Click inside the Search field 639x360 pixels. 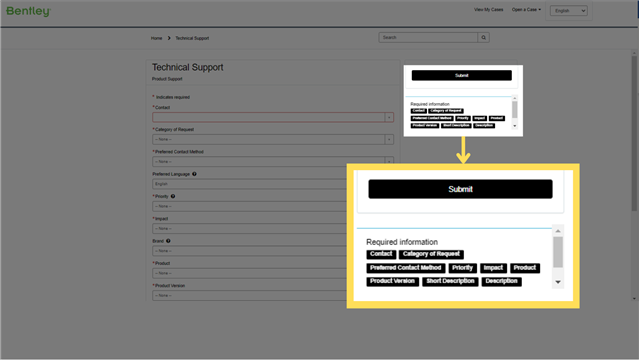[x=428, y=38]
